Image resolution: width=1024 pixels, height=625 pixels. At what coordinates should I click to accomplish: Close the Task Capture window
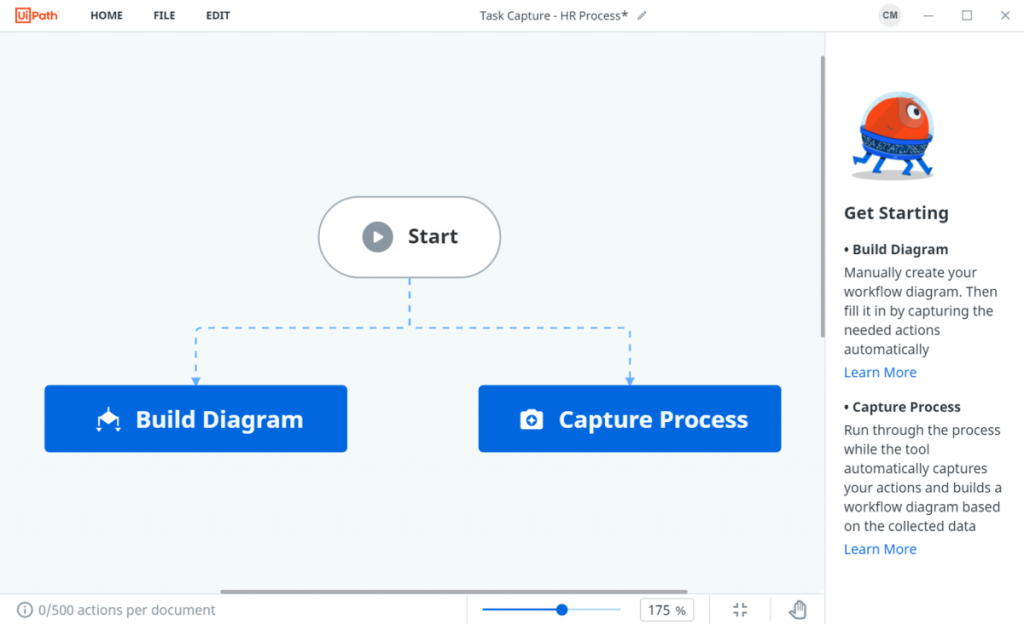pyautogui.click(x=1005, y=16)
